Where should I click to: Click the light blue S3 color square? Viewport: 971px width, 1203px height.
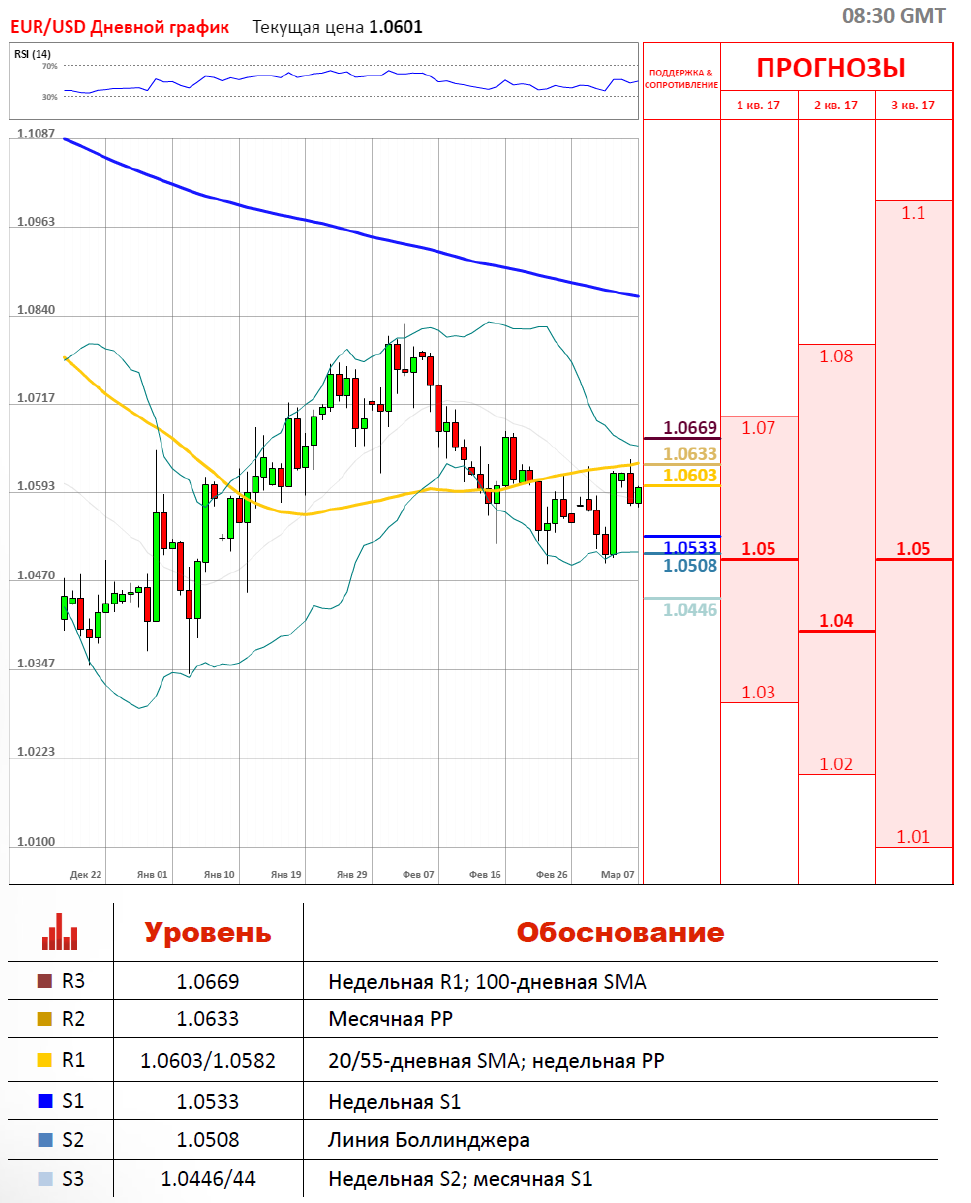(x=43, y=1179)
